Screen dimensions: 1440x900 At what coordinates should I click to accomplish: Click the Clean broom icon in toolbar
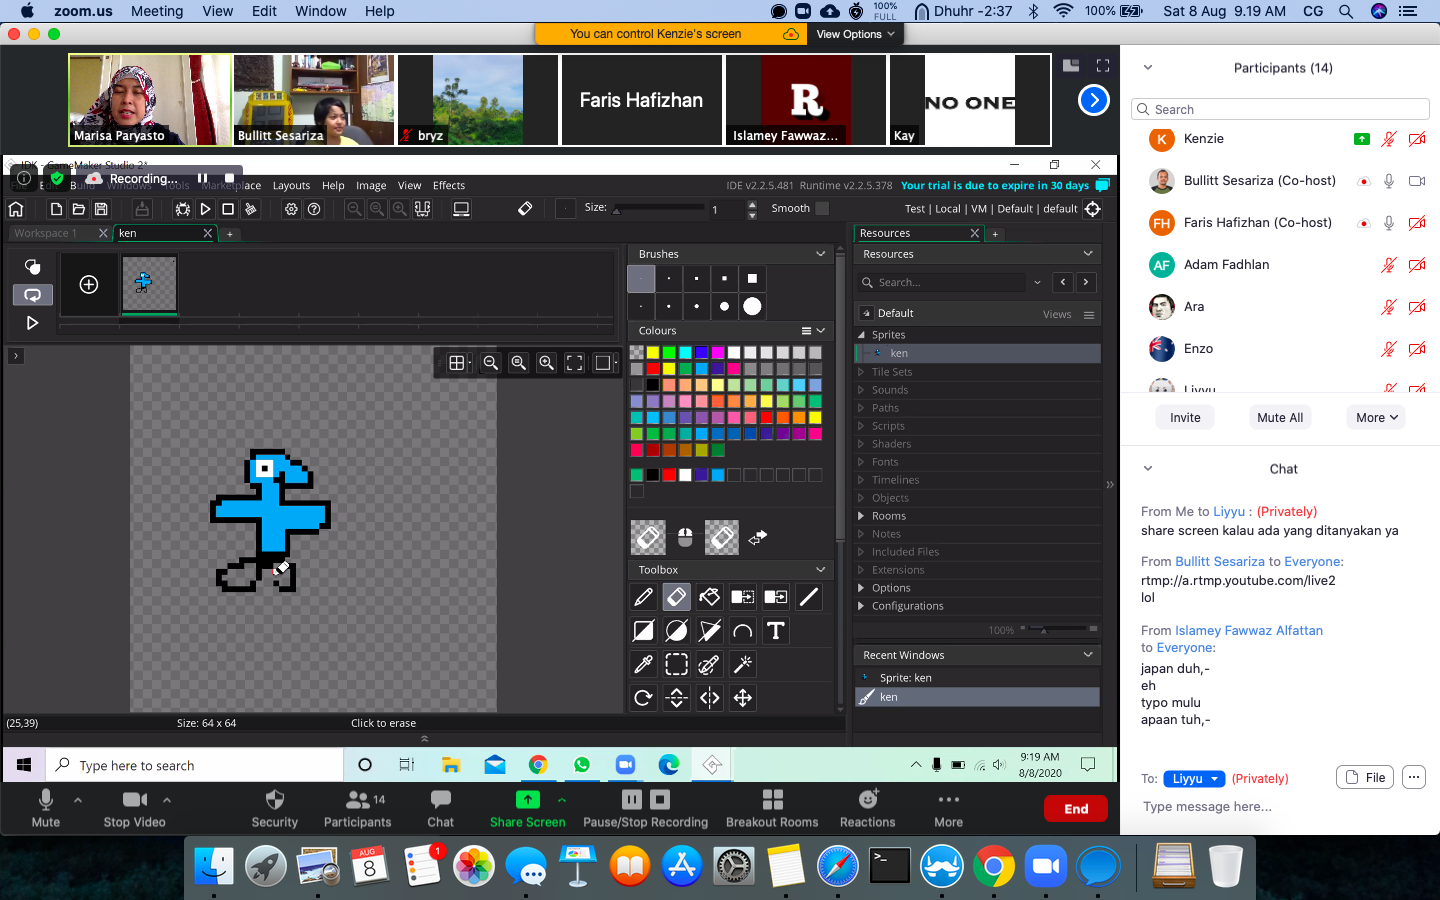tap(251, 209)
